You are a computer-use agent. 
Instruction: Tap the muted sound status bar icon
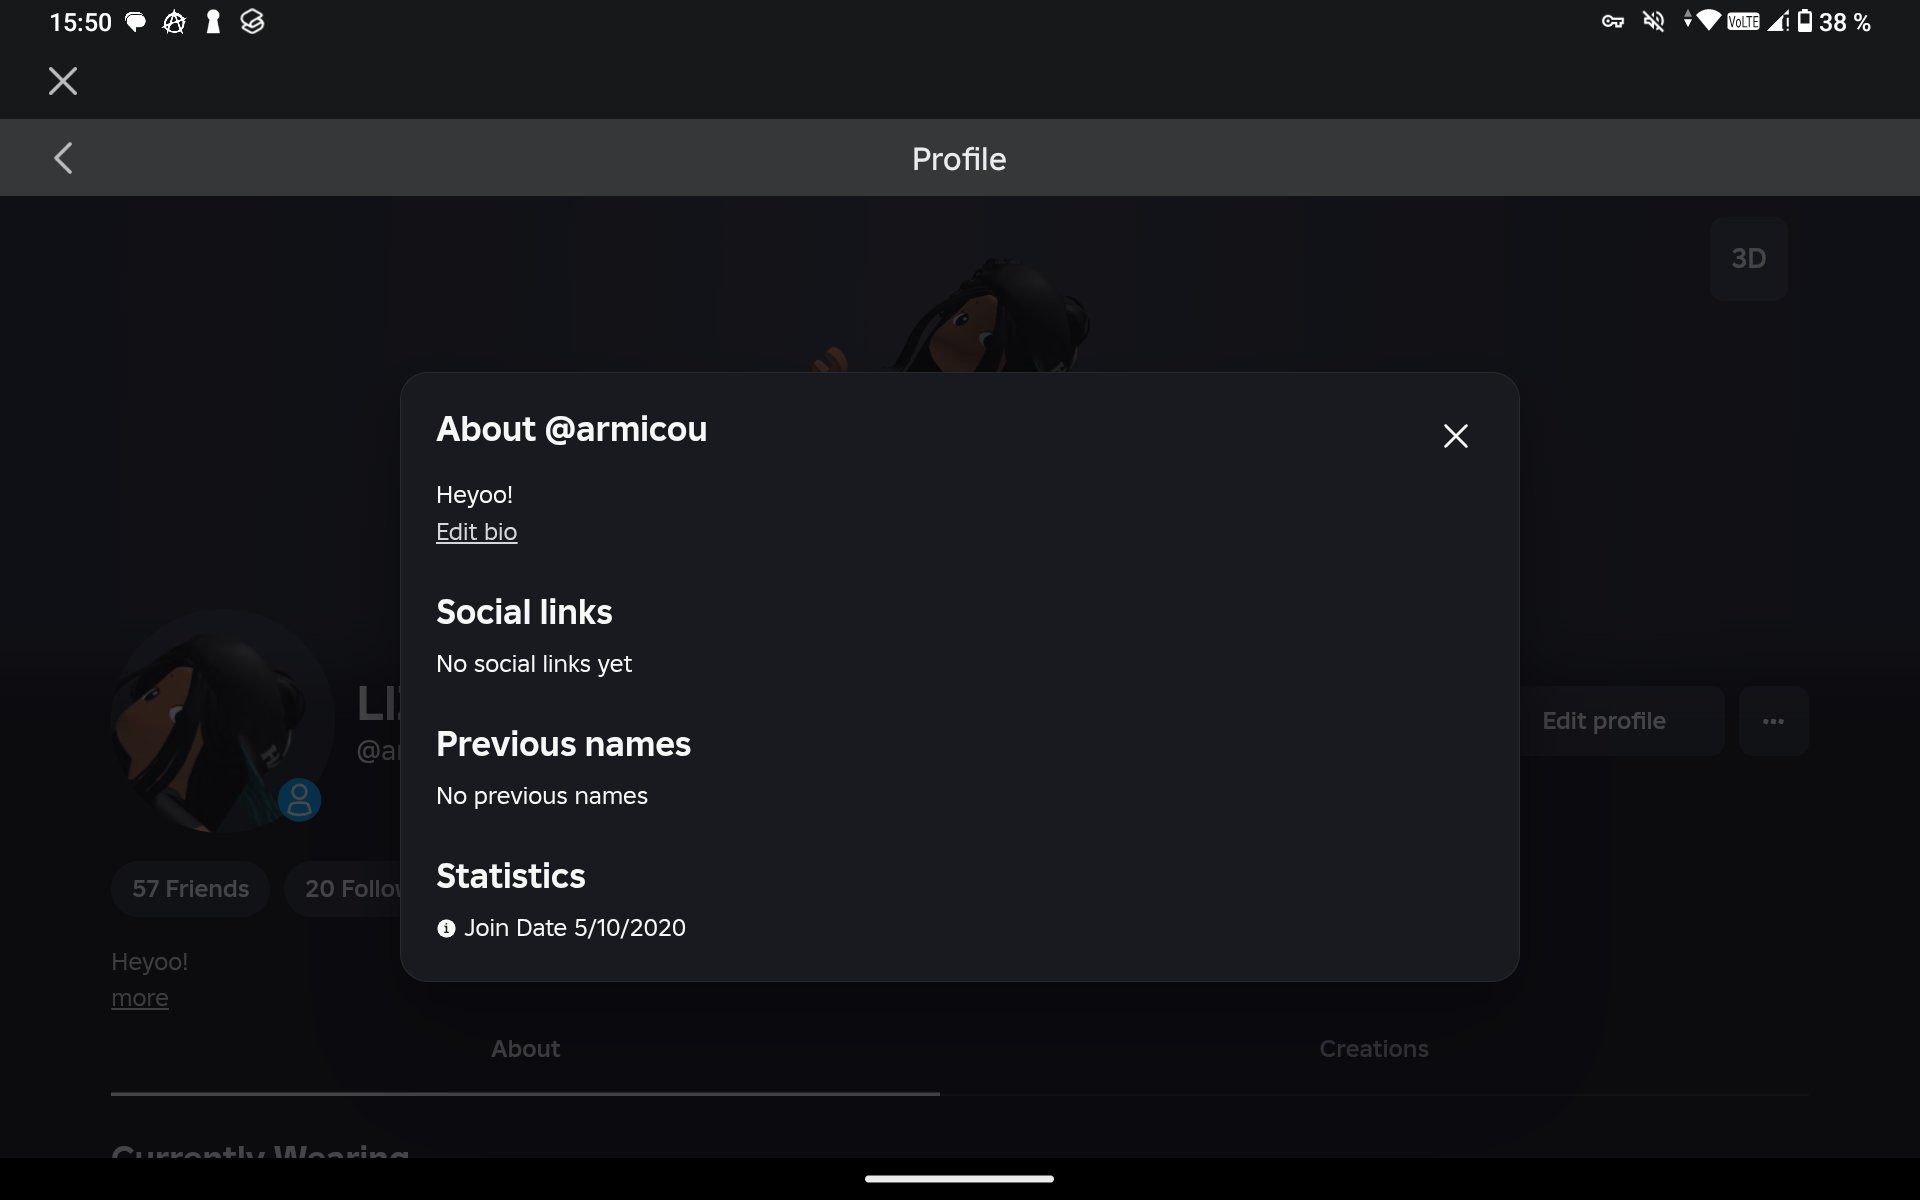pos(1654,21)
